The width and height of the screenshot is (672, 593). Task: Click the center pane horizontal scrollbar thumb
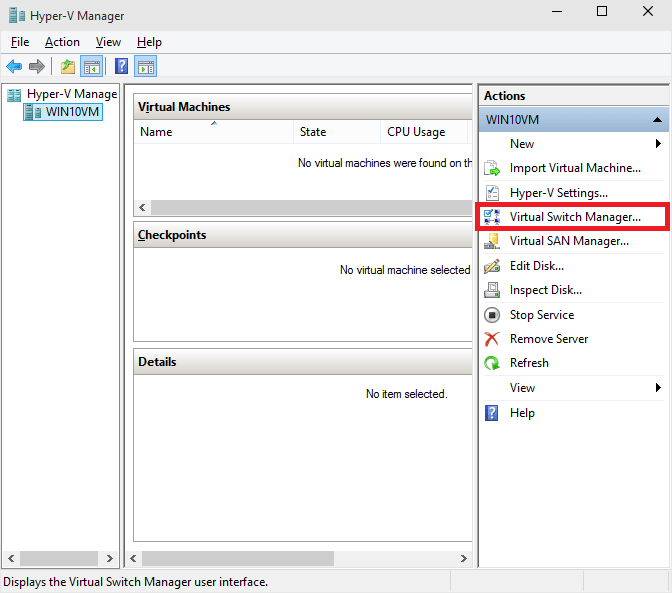[238, 558]
